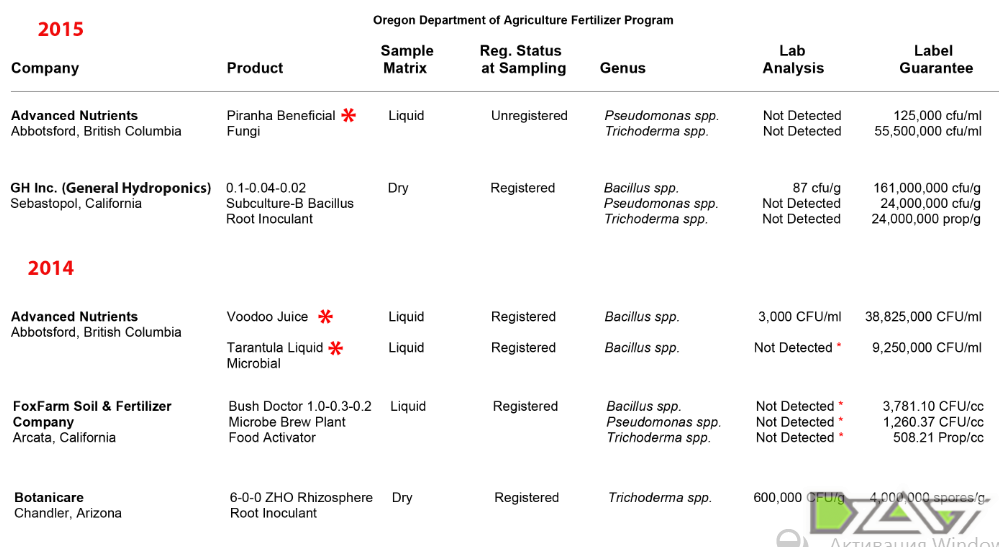Click the red asterisk next to Voodoo Juice

click(325, 317)
